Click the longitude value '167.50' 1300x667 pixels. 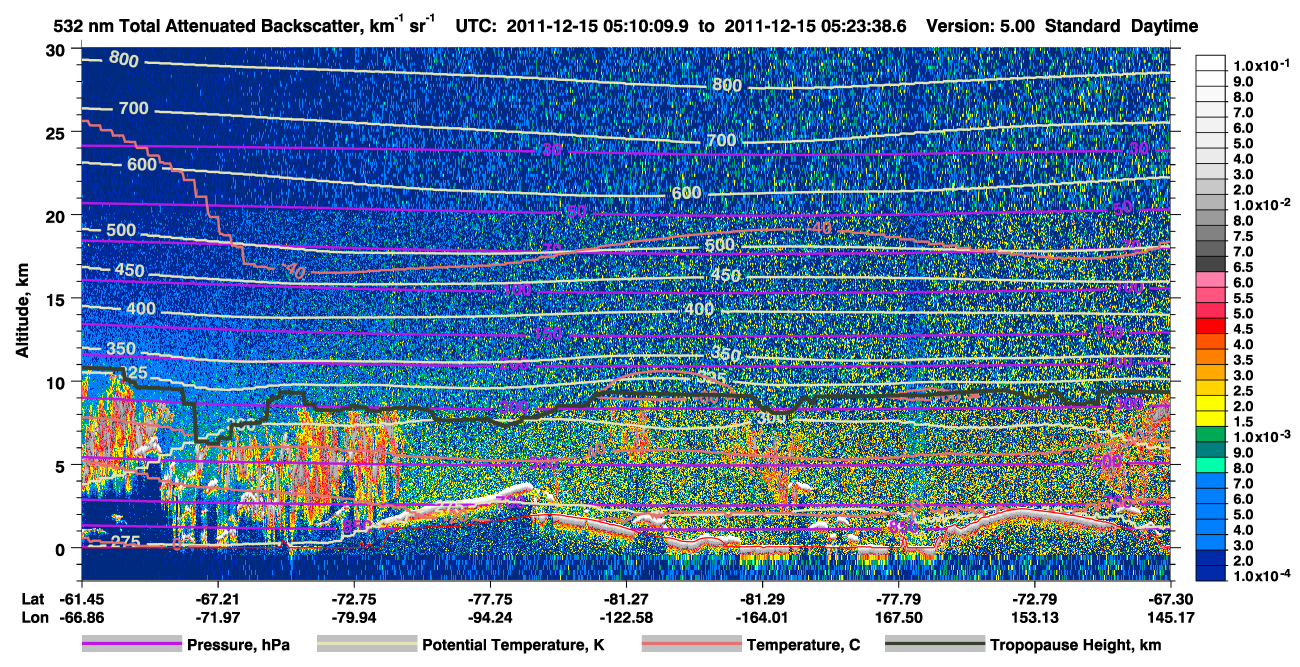pyautogui.click(x=899, y=617)
